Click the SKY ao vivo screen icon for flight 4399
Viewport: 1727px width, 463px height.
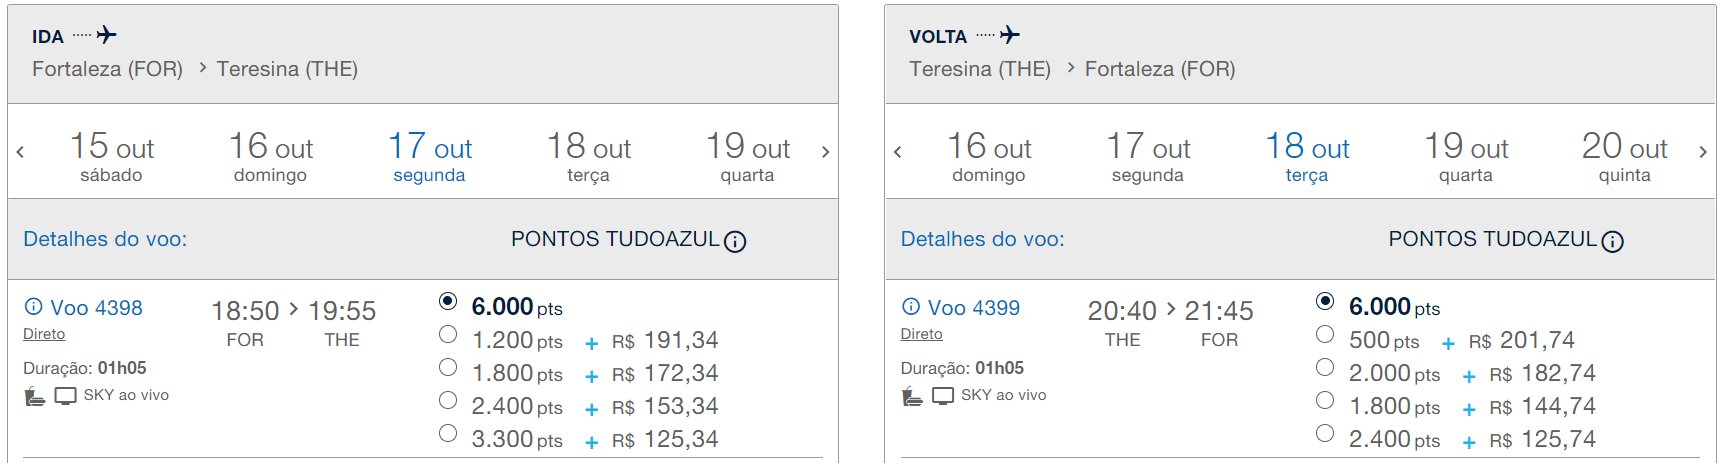pyautogui.click(x=943, y=396)
